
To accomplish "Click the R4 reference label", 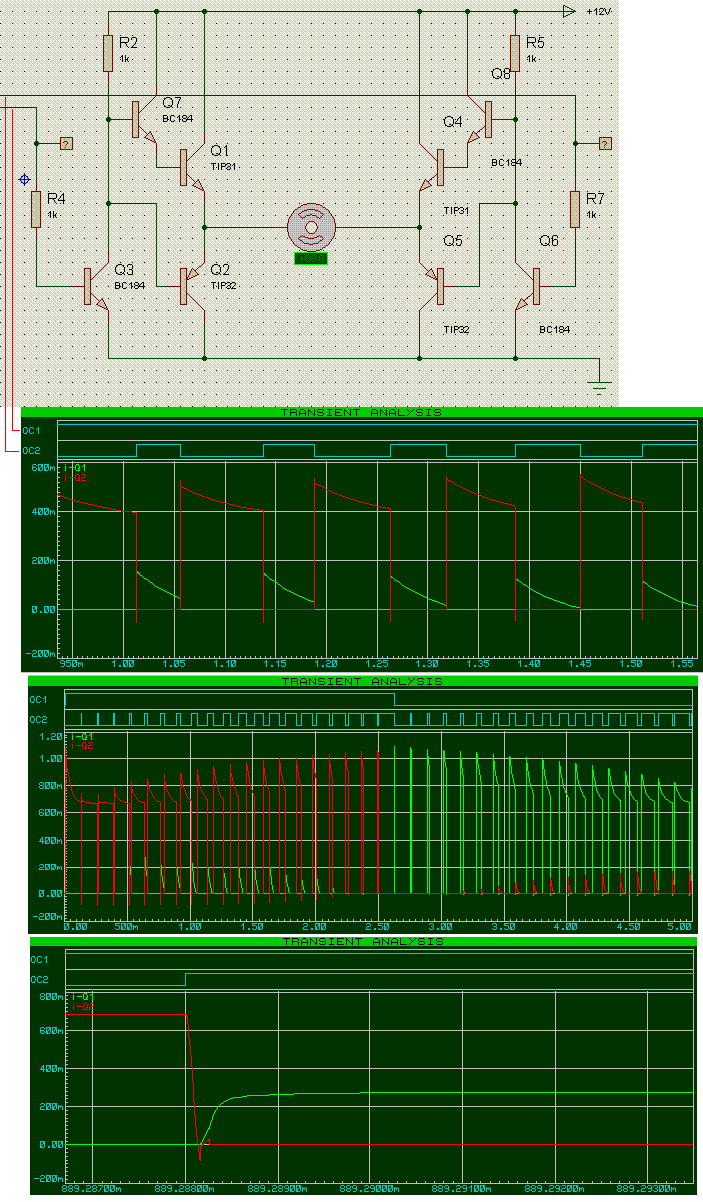I will pos(56,198).
